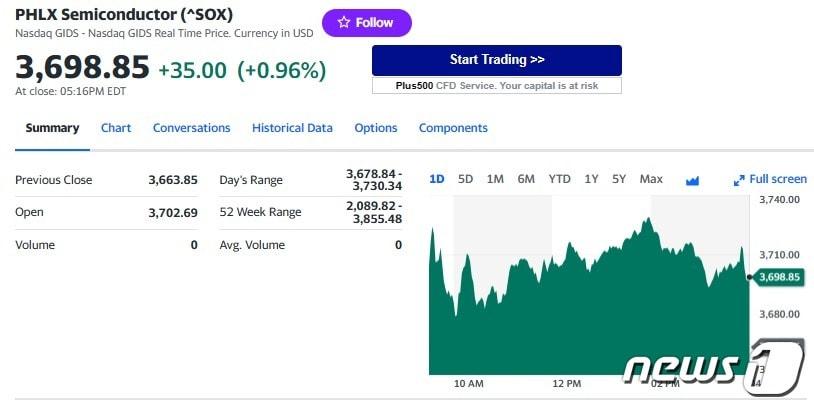The image size is (814, 408).
Task: Click the 3,710.00 axis label
Action: [779, 255]
